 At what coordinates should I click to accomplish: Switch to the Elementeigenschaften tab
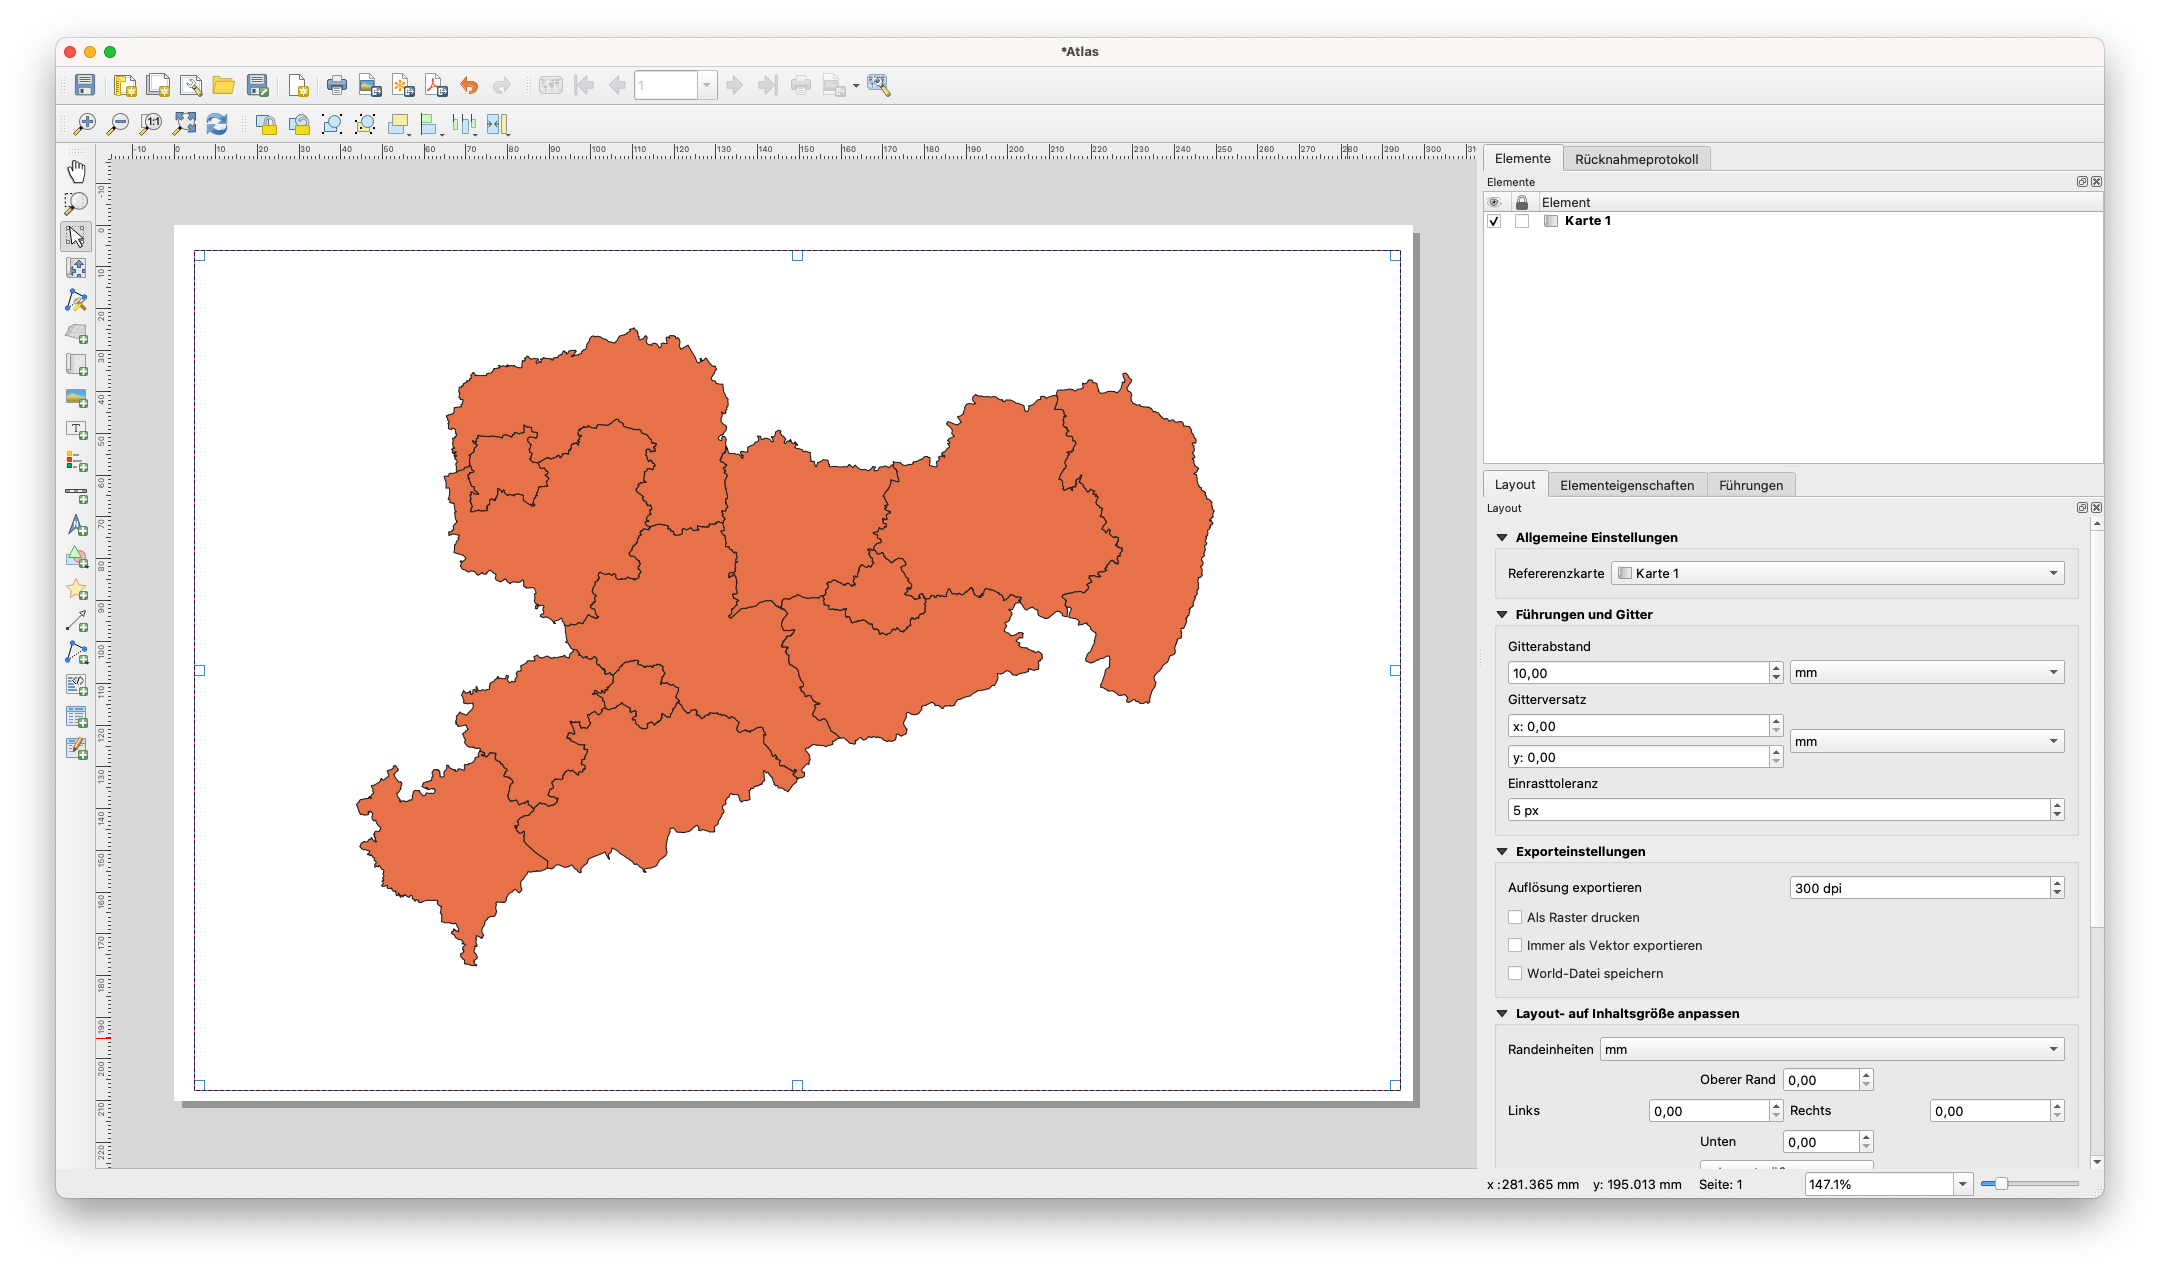pos(1627,485)
